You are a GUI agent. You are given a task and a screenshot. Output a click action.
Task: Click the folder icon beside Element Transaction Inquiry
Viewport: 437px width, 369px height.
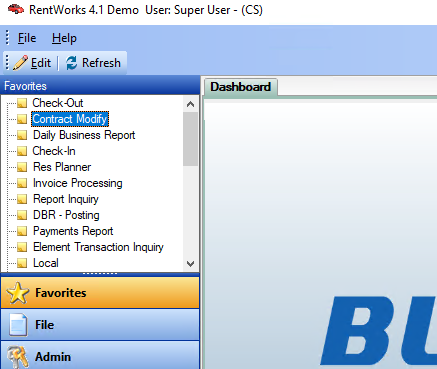(22, 247)
